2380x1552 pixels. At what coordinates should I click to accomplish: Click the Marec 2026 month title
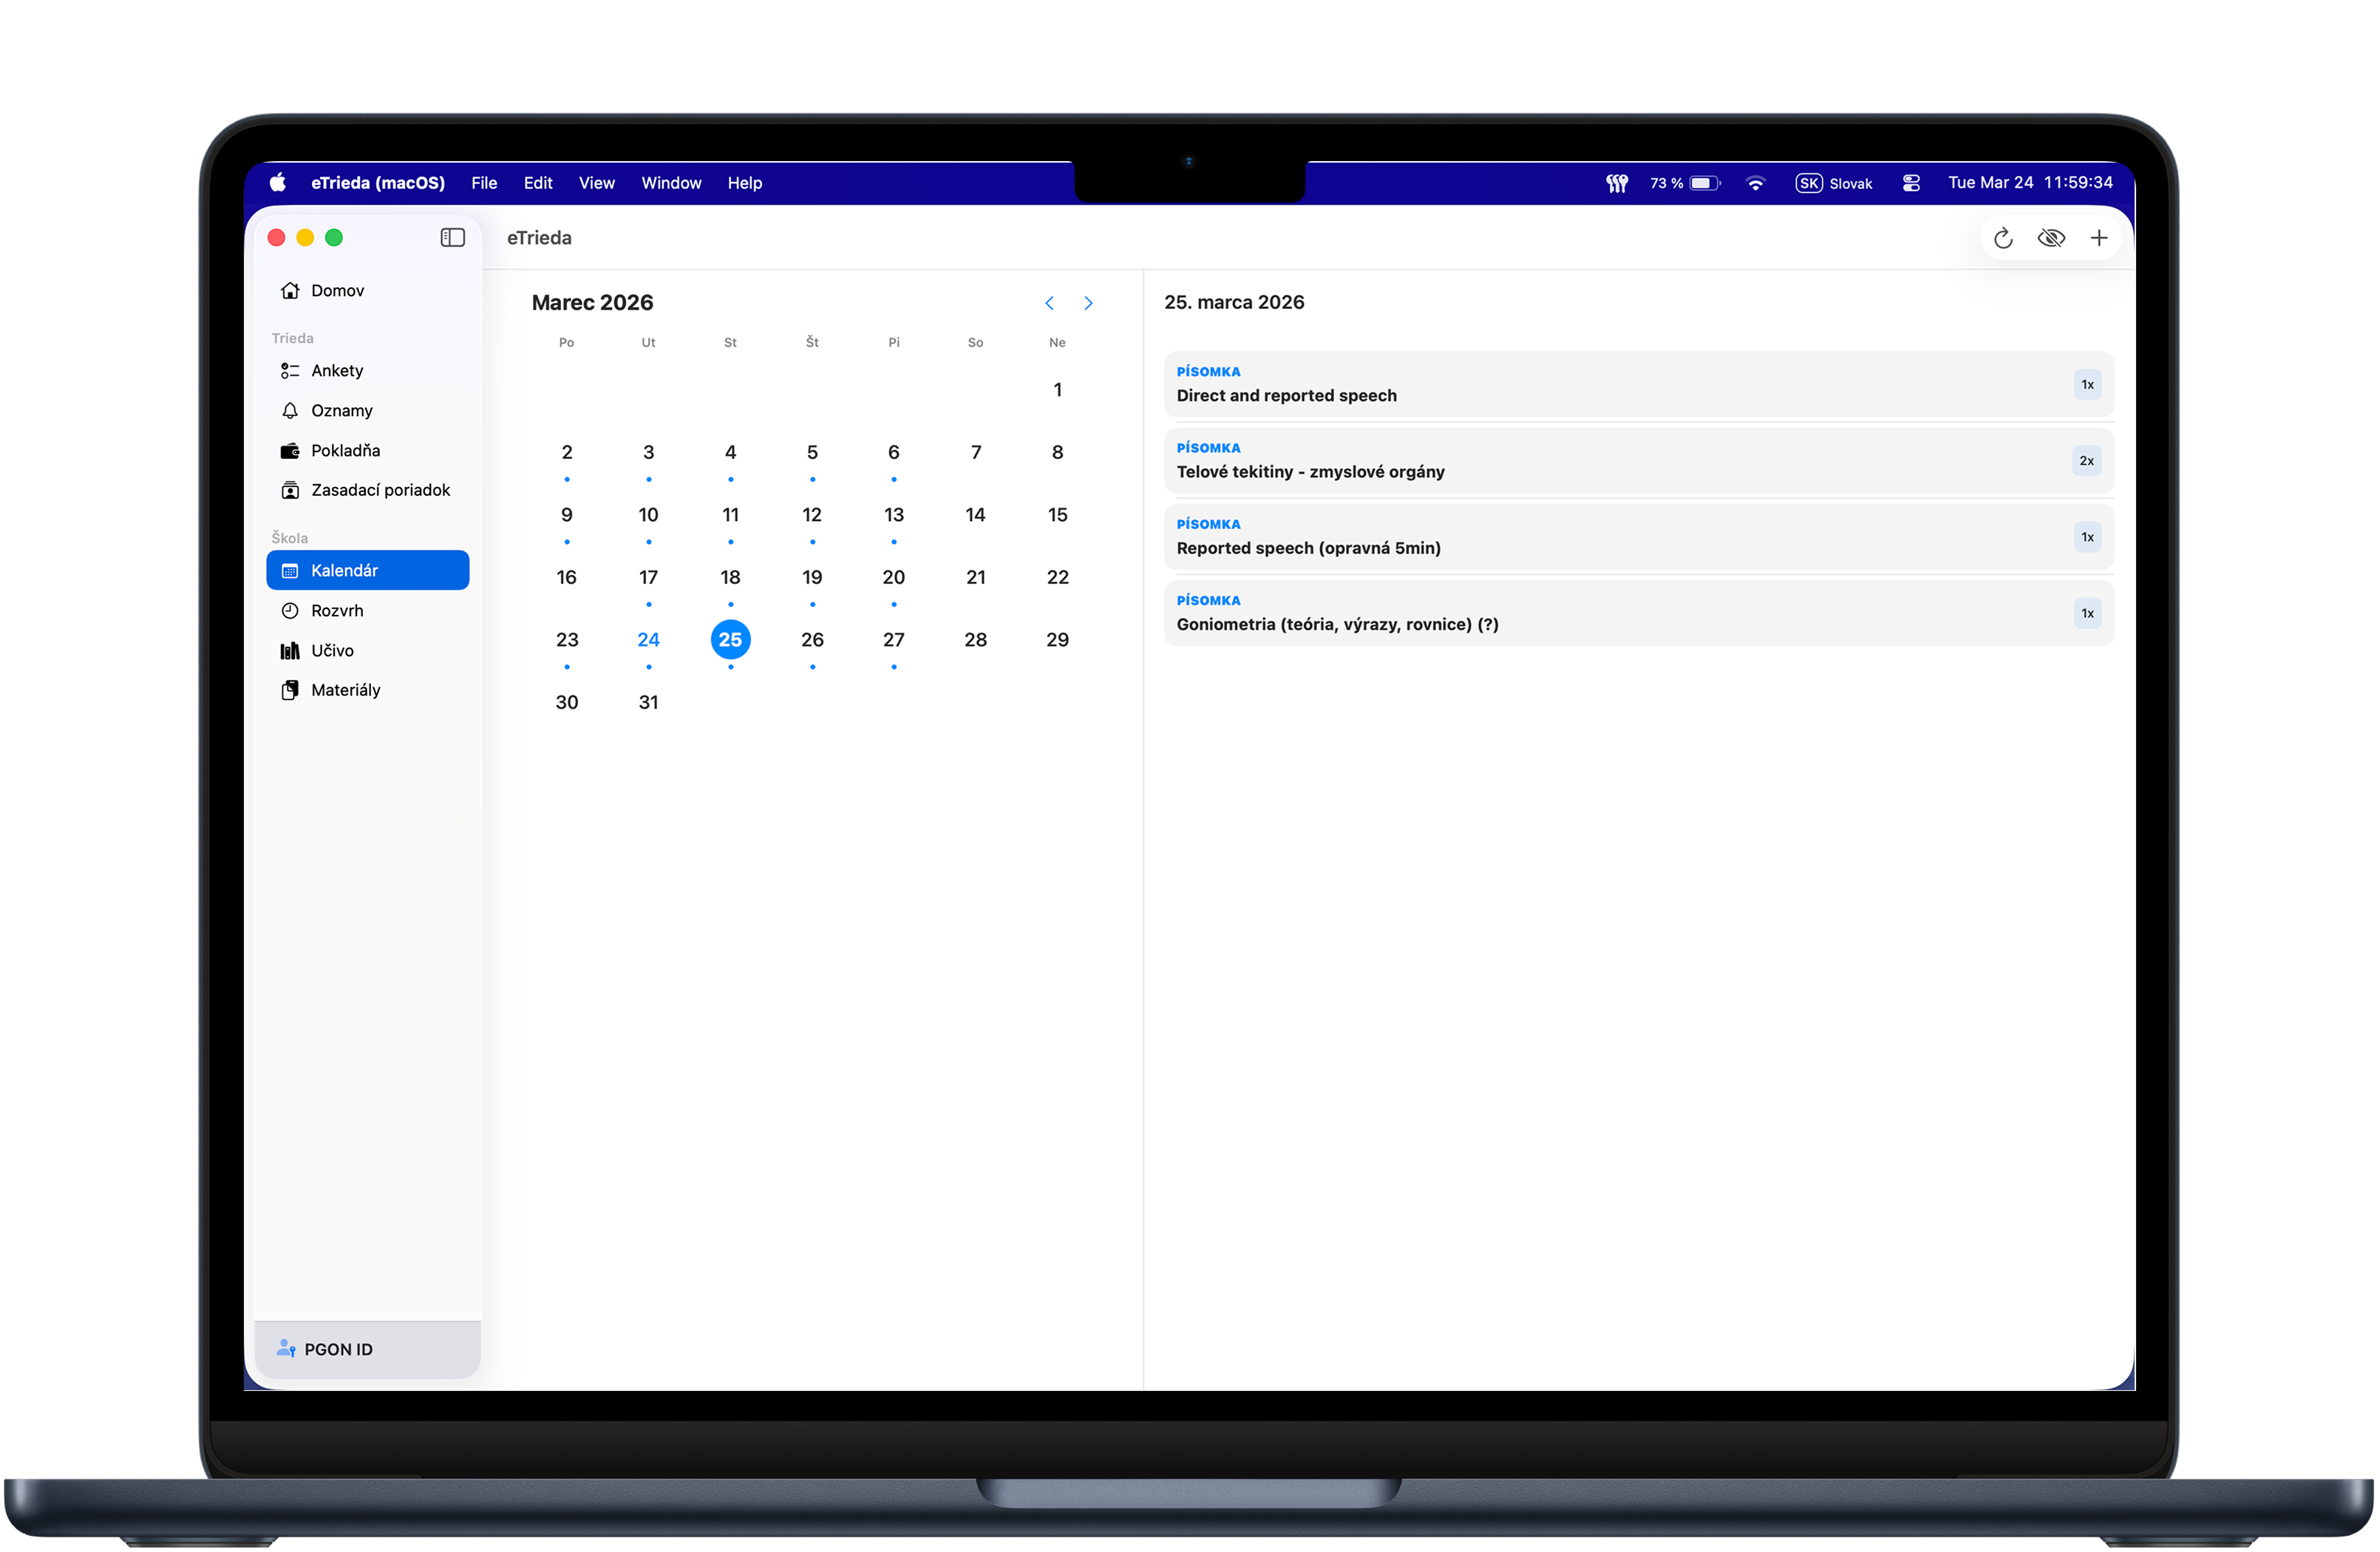pos(592,302)
